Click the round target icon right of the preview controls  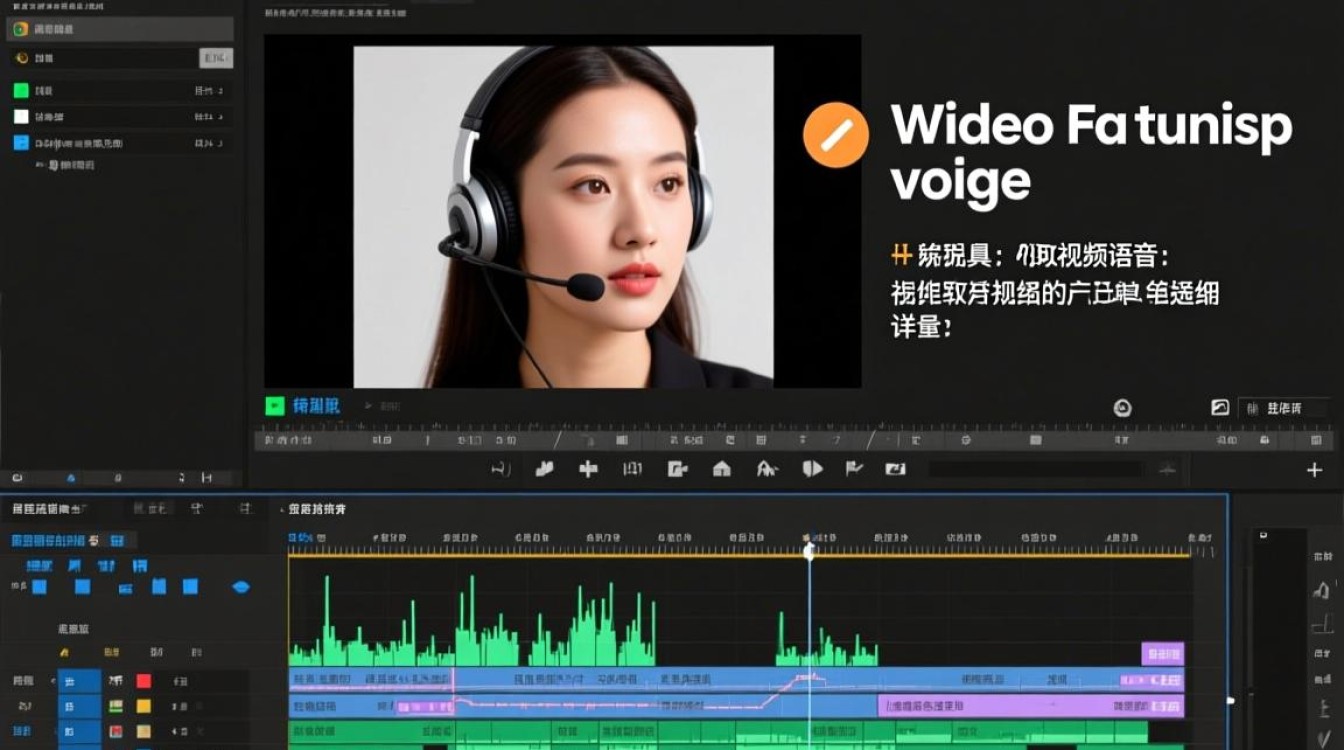click(x=1122, y=408)
